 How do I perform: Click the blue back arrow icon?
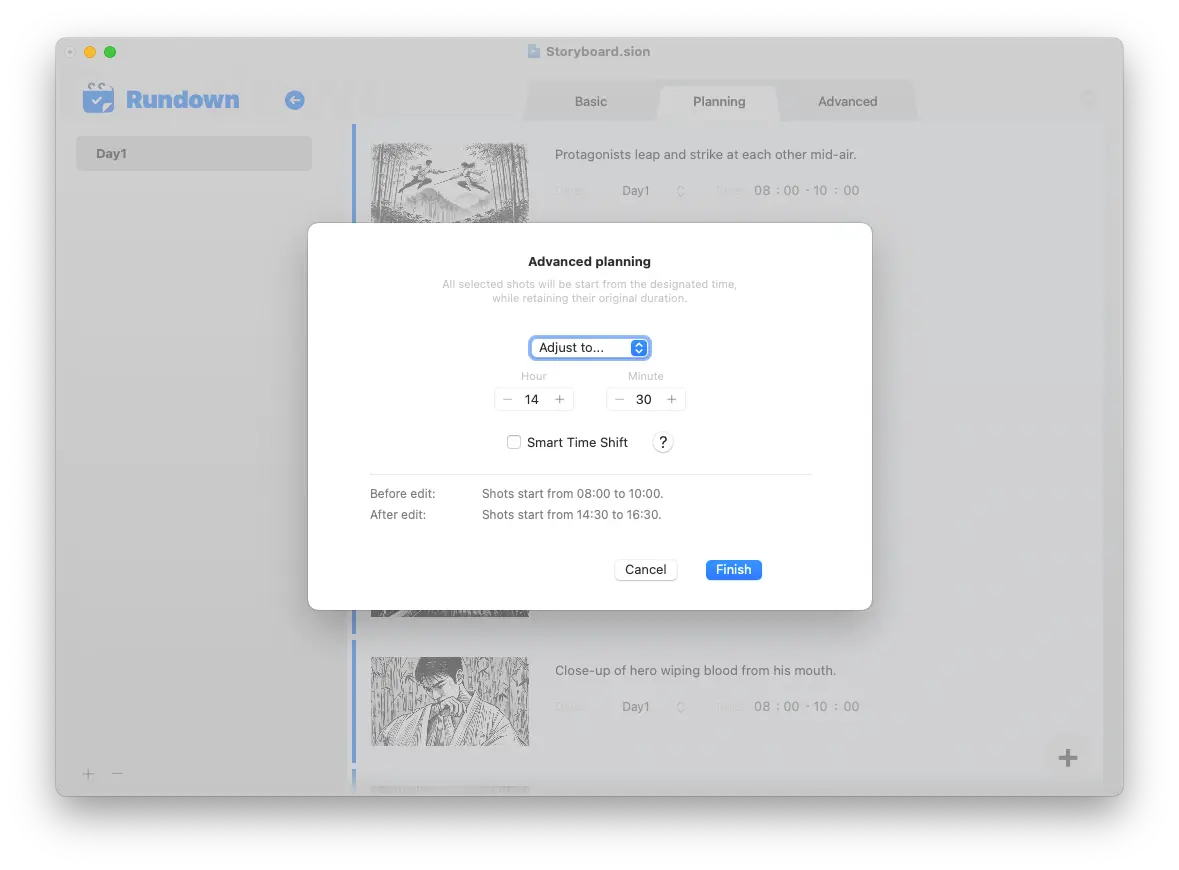click(x=294, y=100)
